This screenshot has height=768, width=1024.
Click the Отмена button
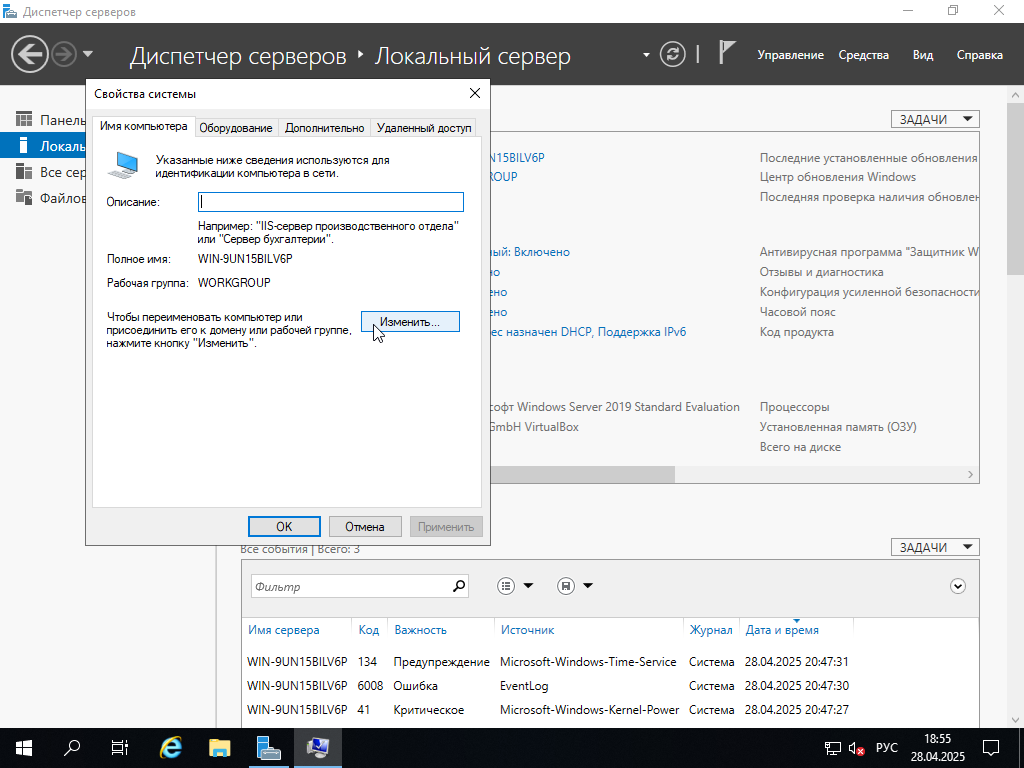click(x=364, y=526)
